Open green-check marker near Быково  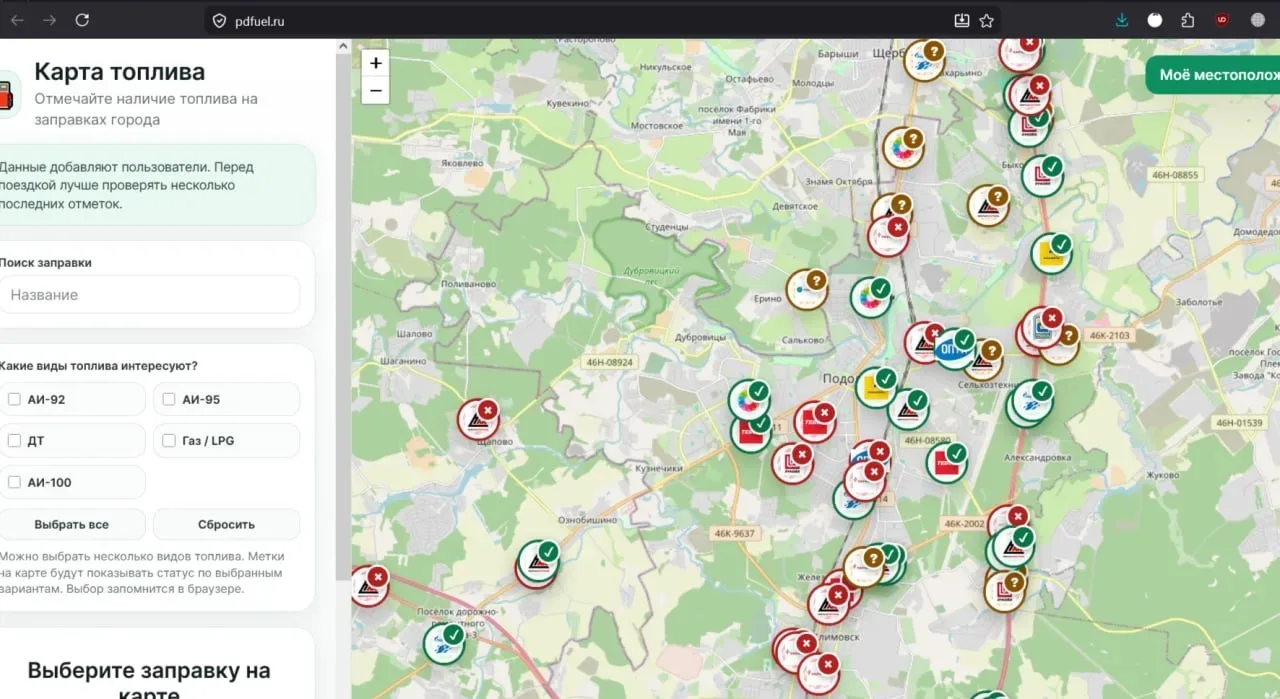pos(1042,176)
